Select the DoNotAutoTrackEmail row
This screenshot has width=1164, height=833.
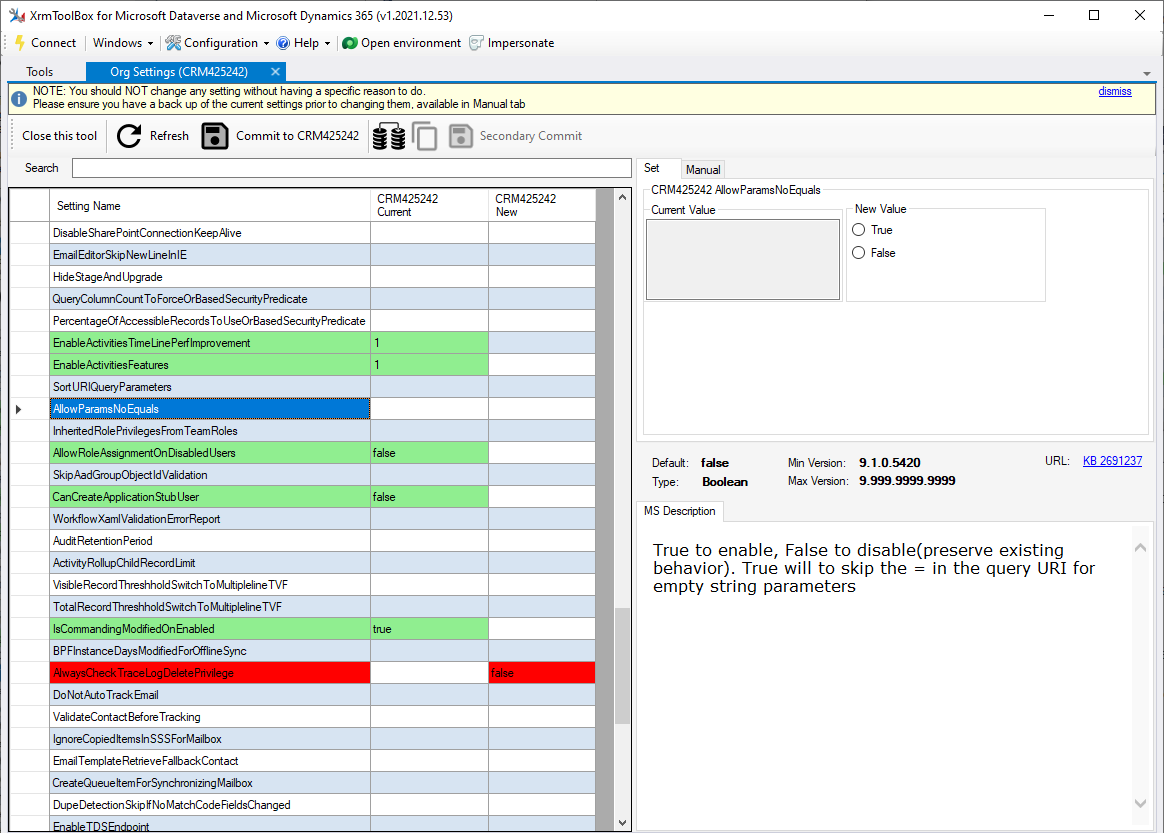pos(302,695)
